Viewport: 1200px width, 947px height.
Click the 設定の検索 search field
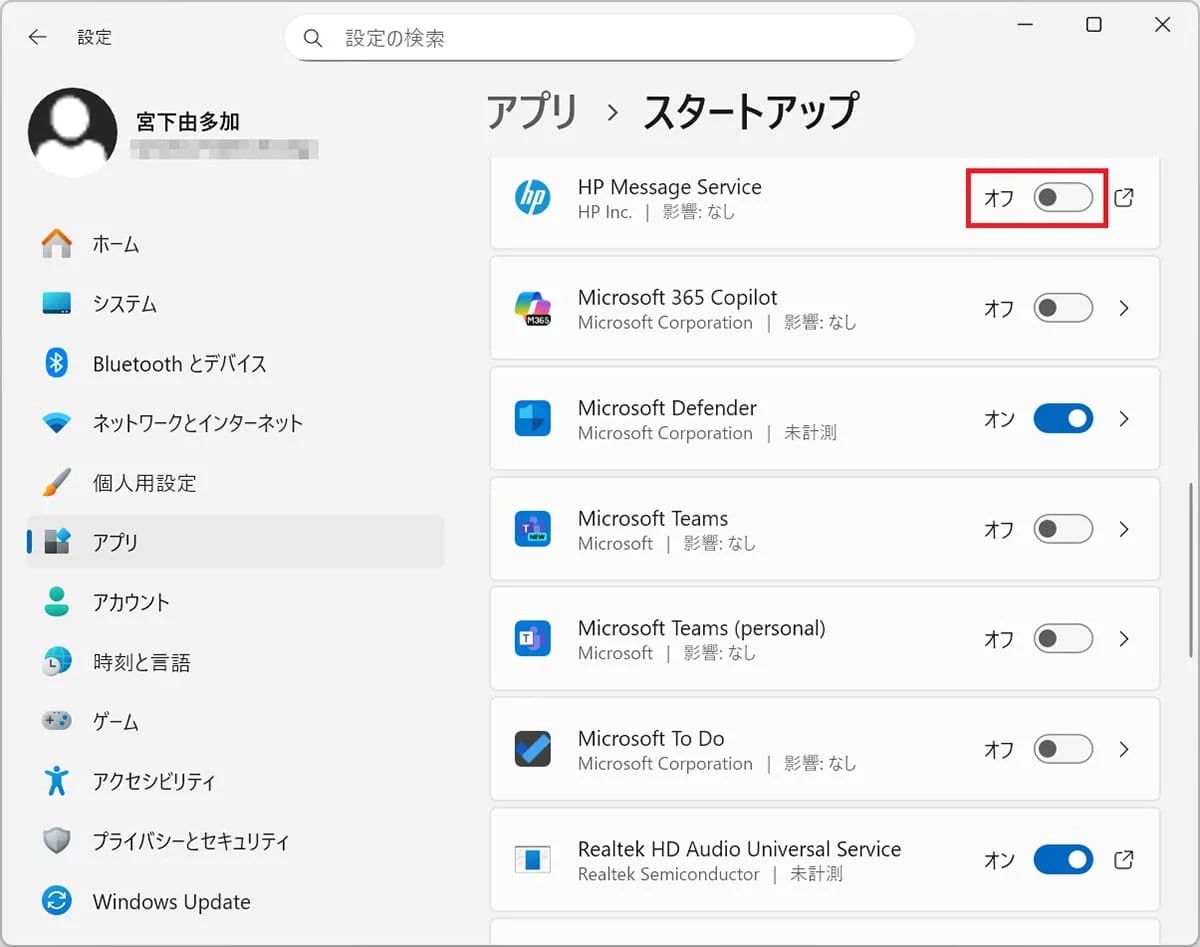pos(600,37)
